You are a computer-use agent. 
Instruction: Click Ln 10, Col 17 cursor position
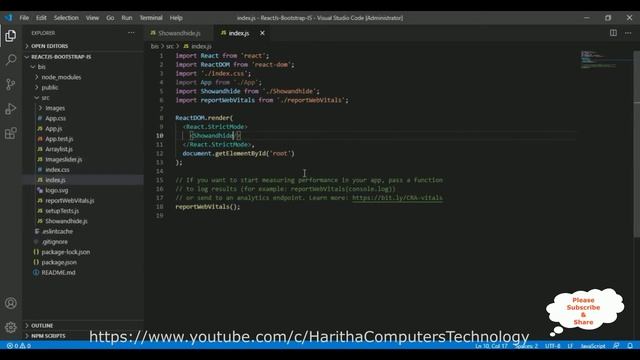click(491, 346)
